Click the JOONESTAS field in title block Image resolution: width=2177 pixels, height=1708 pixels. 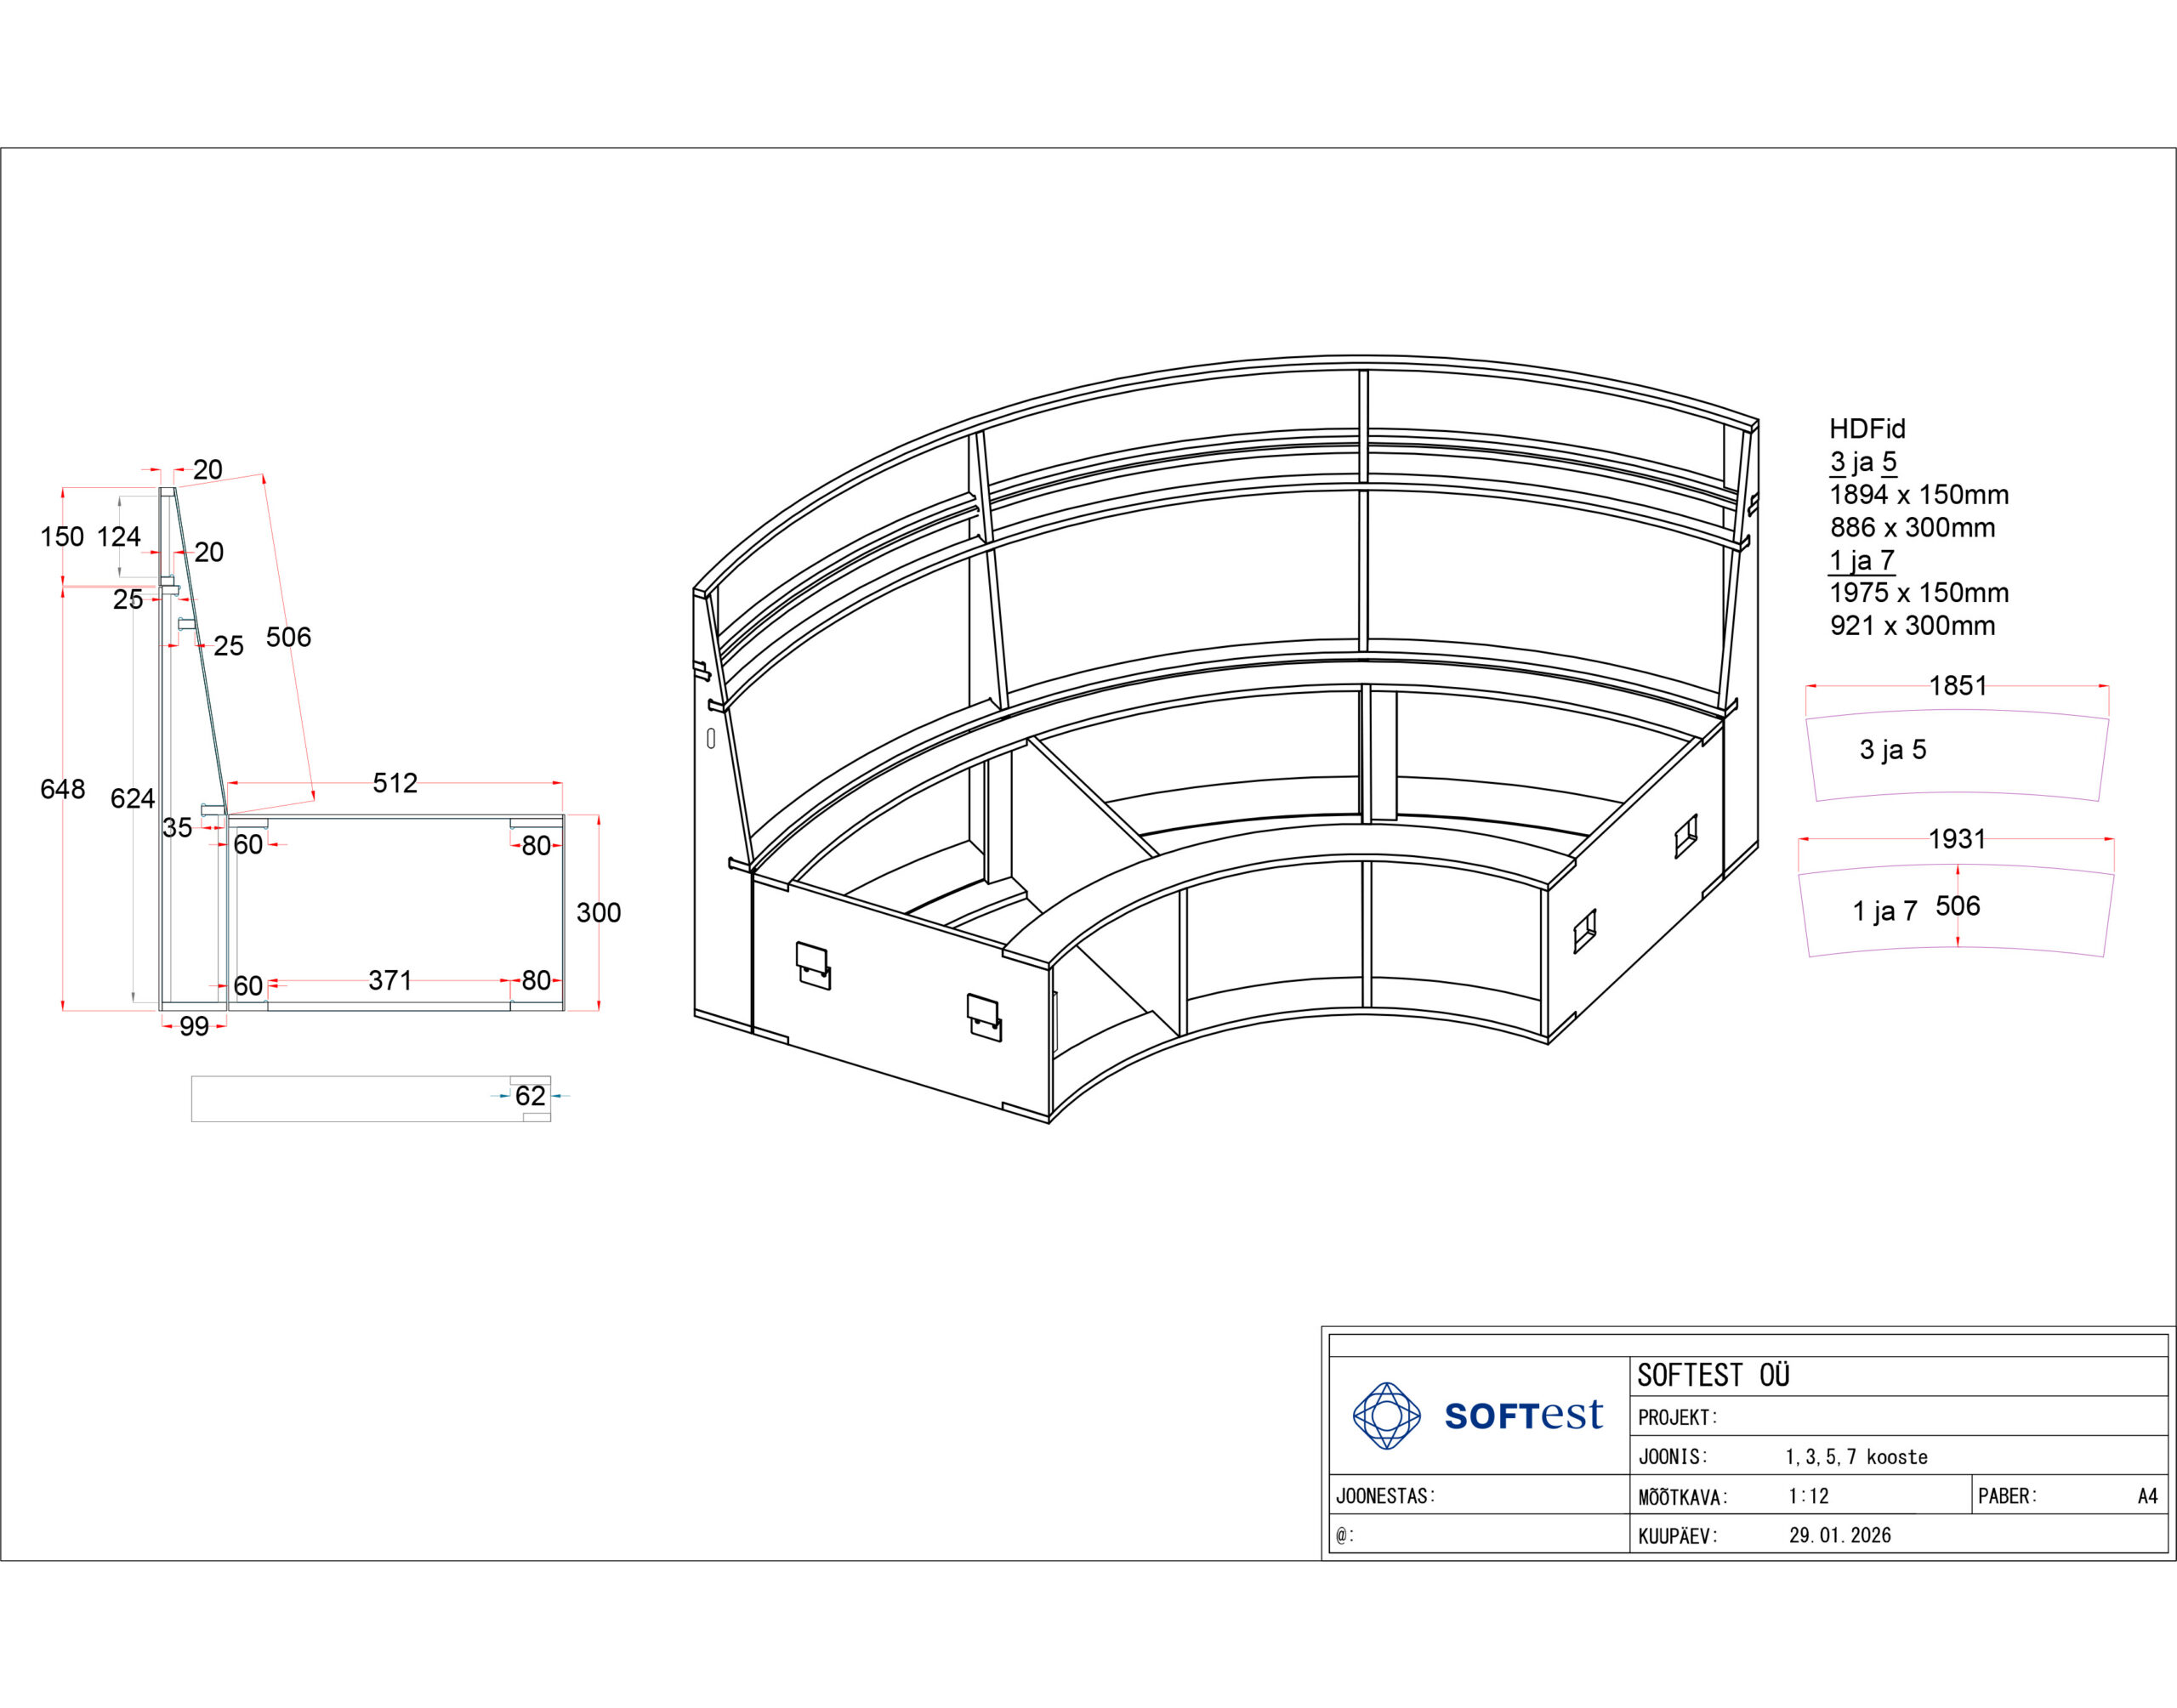click(1385, 1496)
